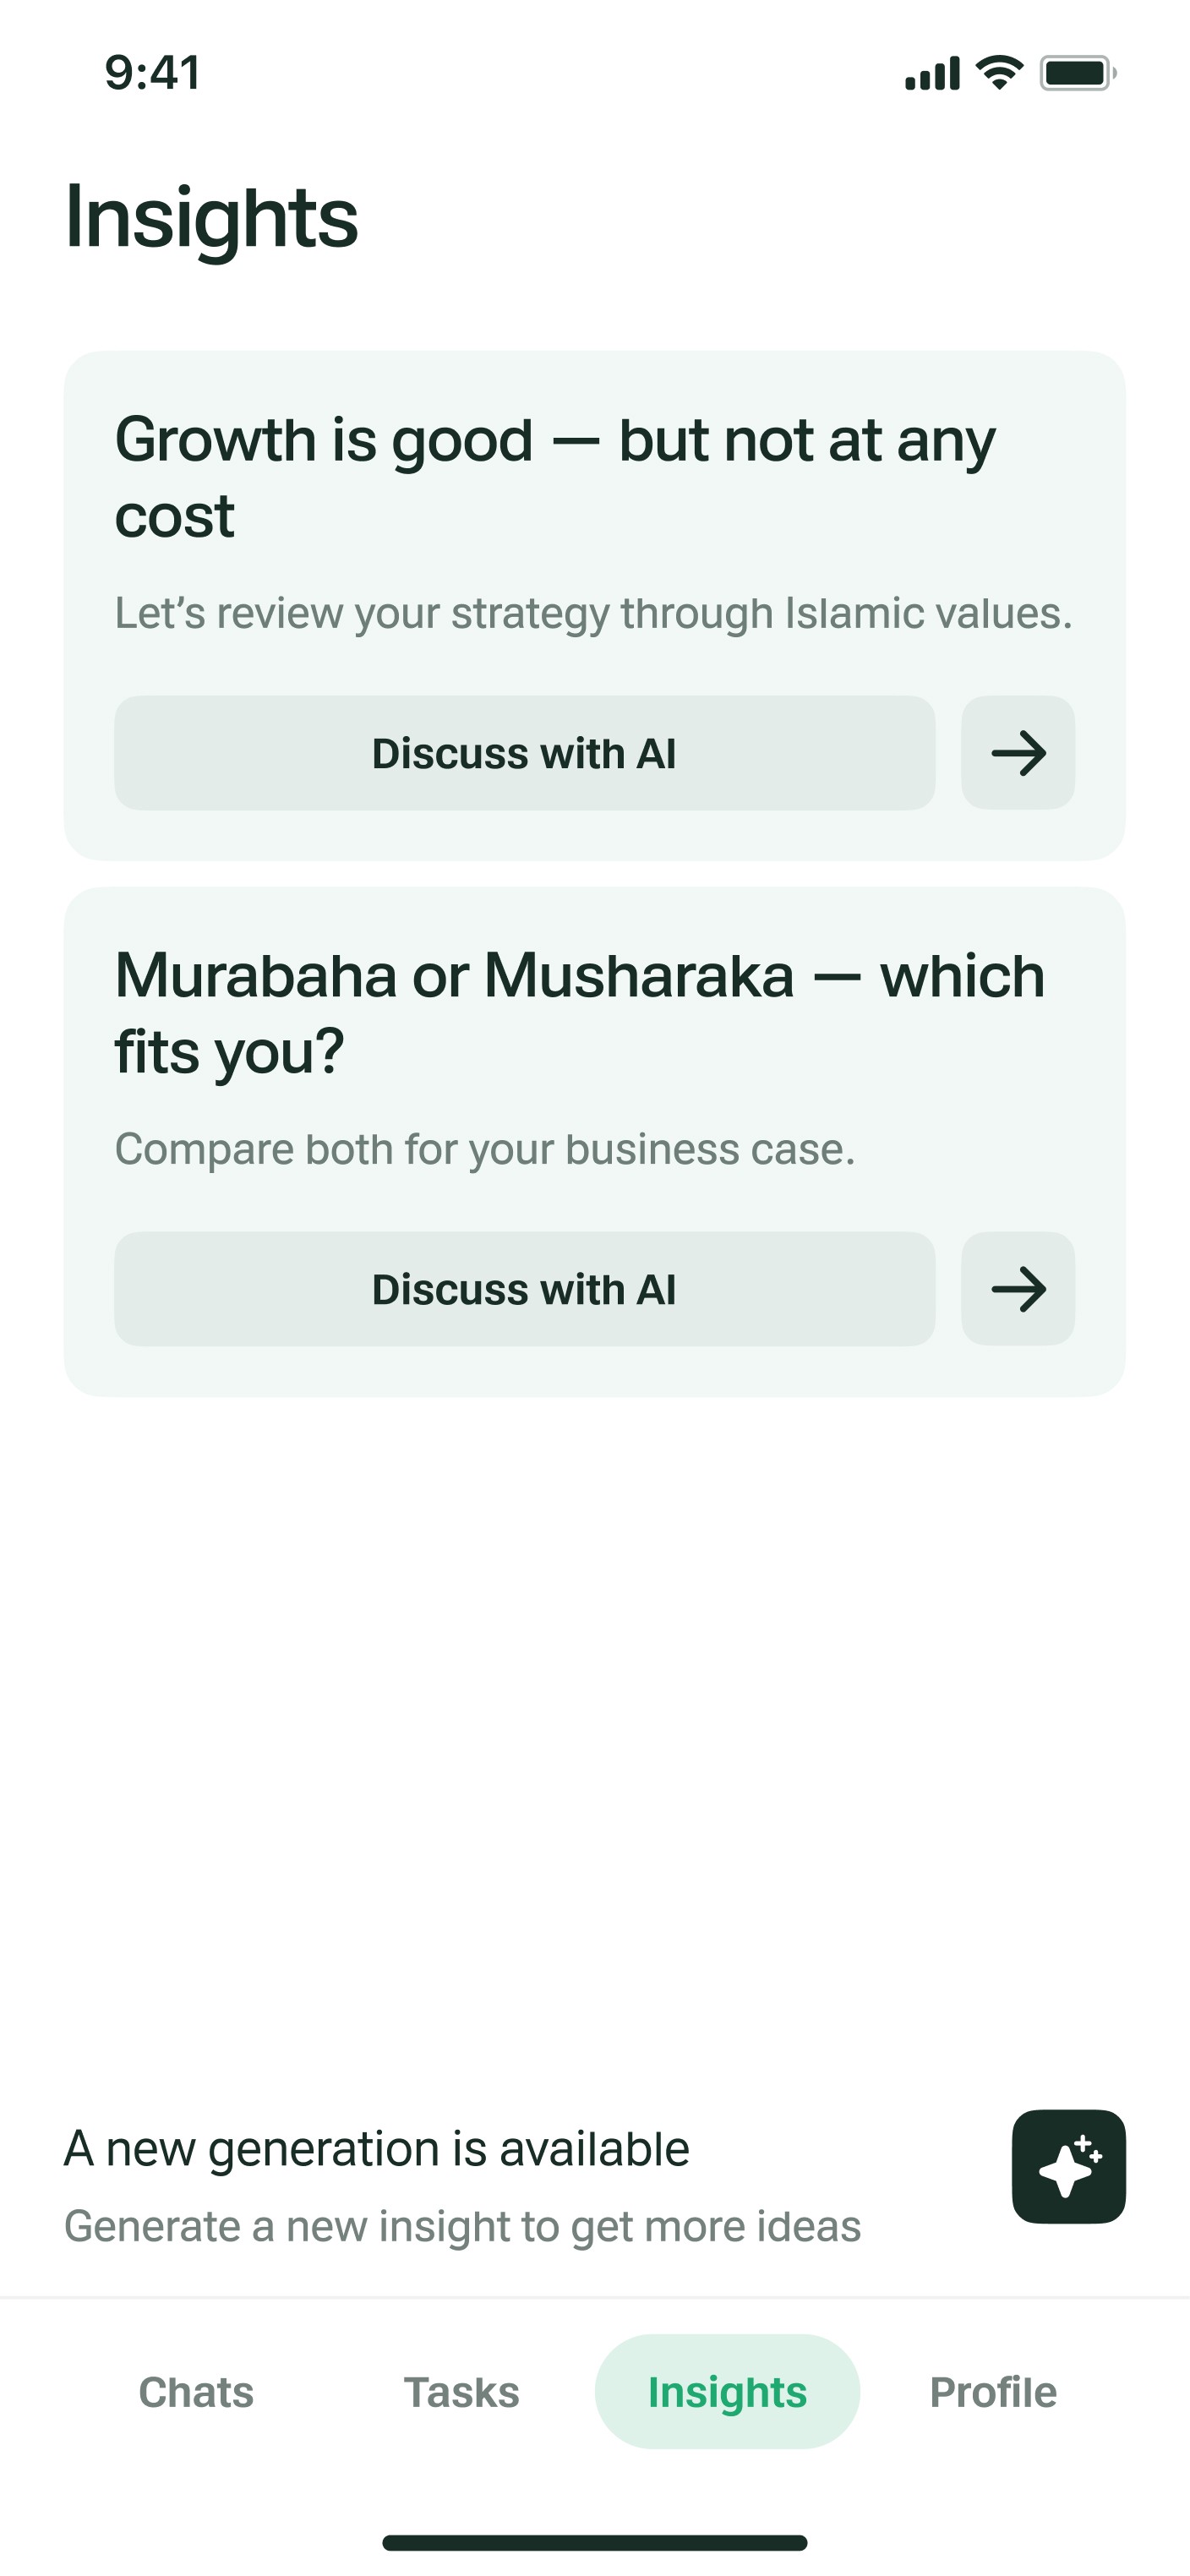1190x2576 pixels.
Task: Tap arrow icon on Murabaha or Musharaka card
Action: [1018, 1289]
